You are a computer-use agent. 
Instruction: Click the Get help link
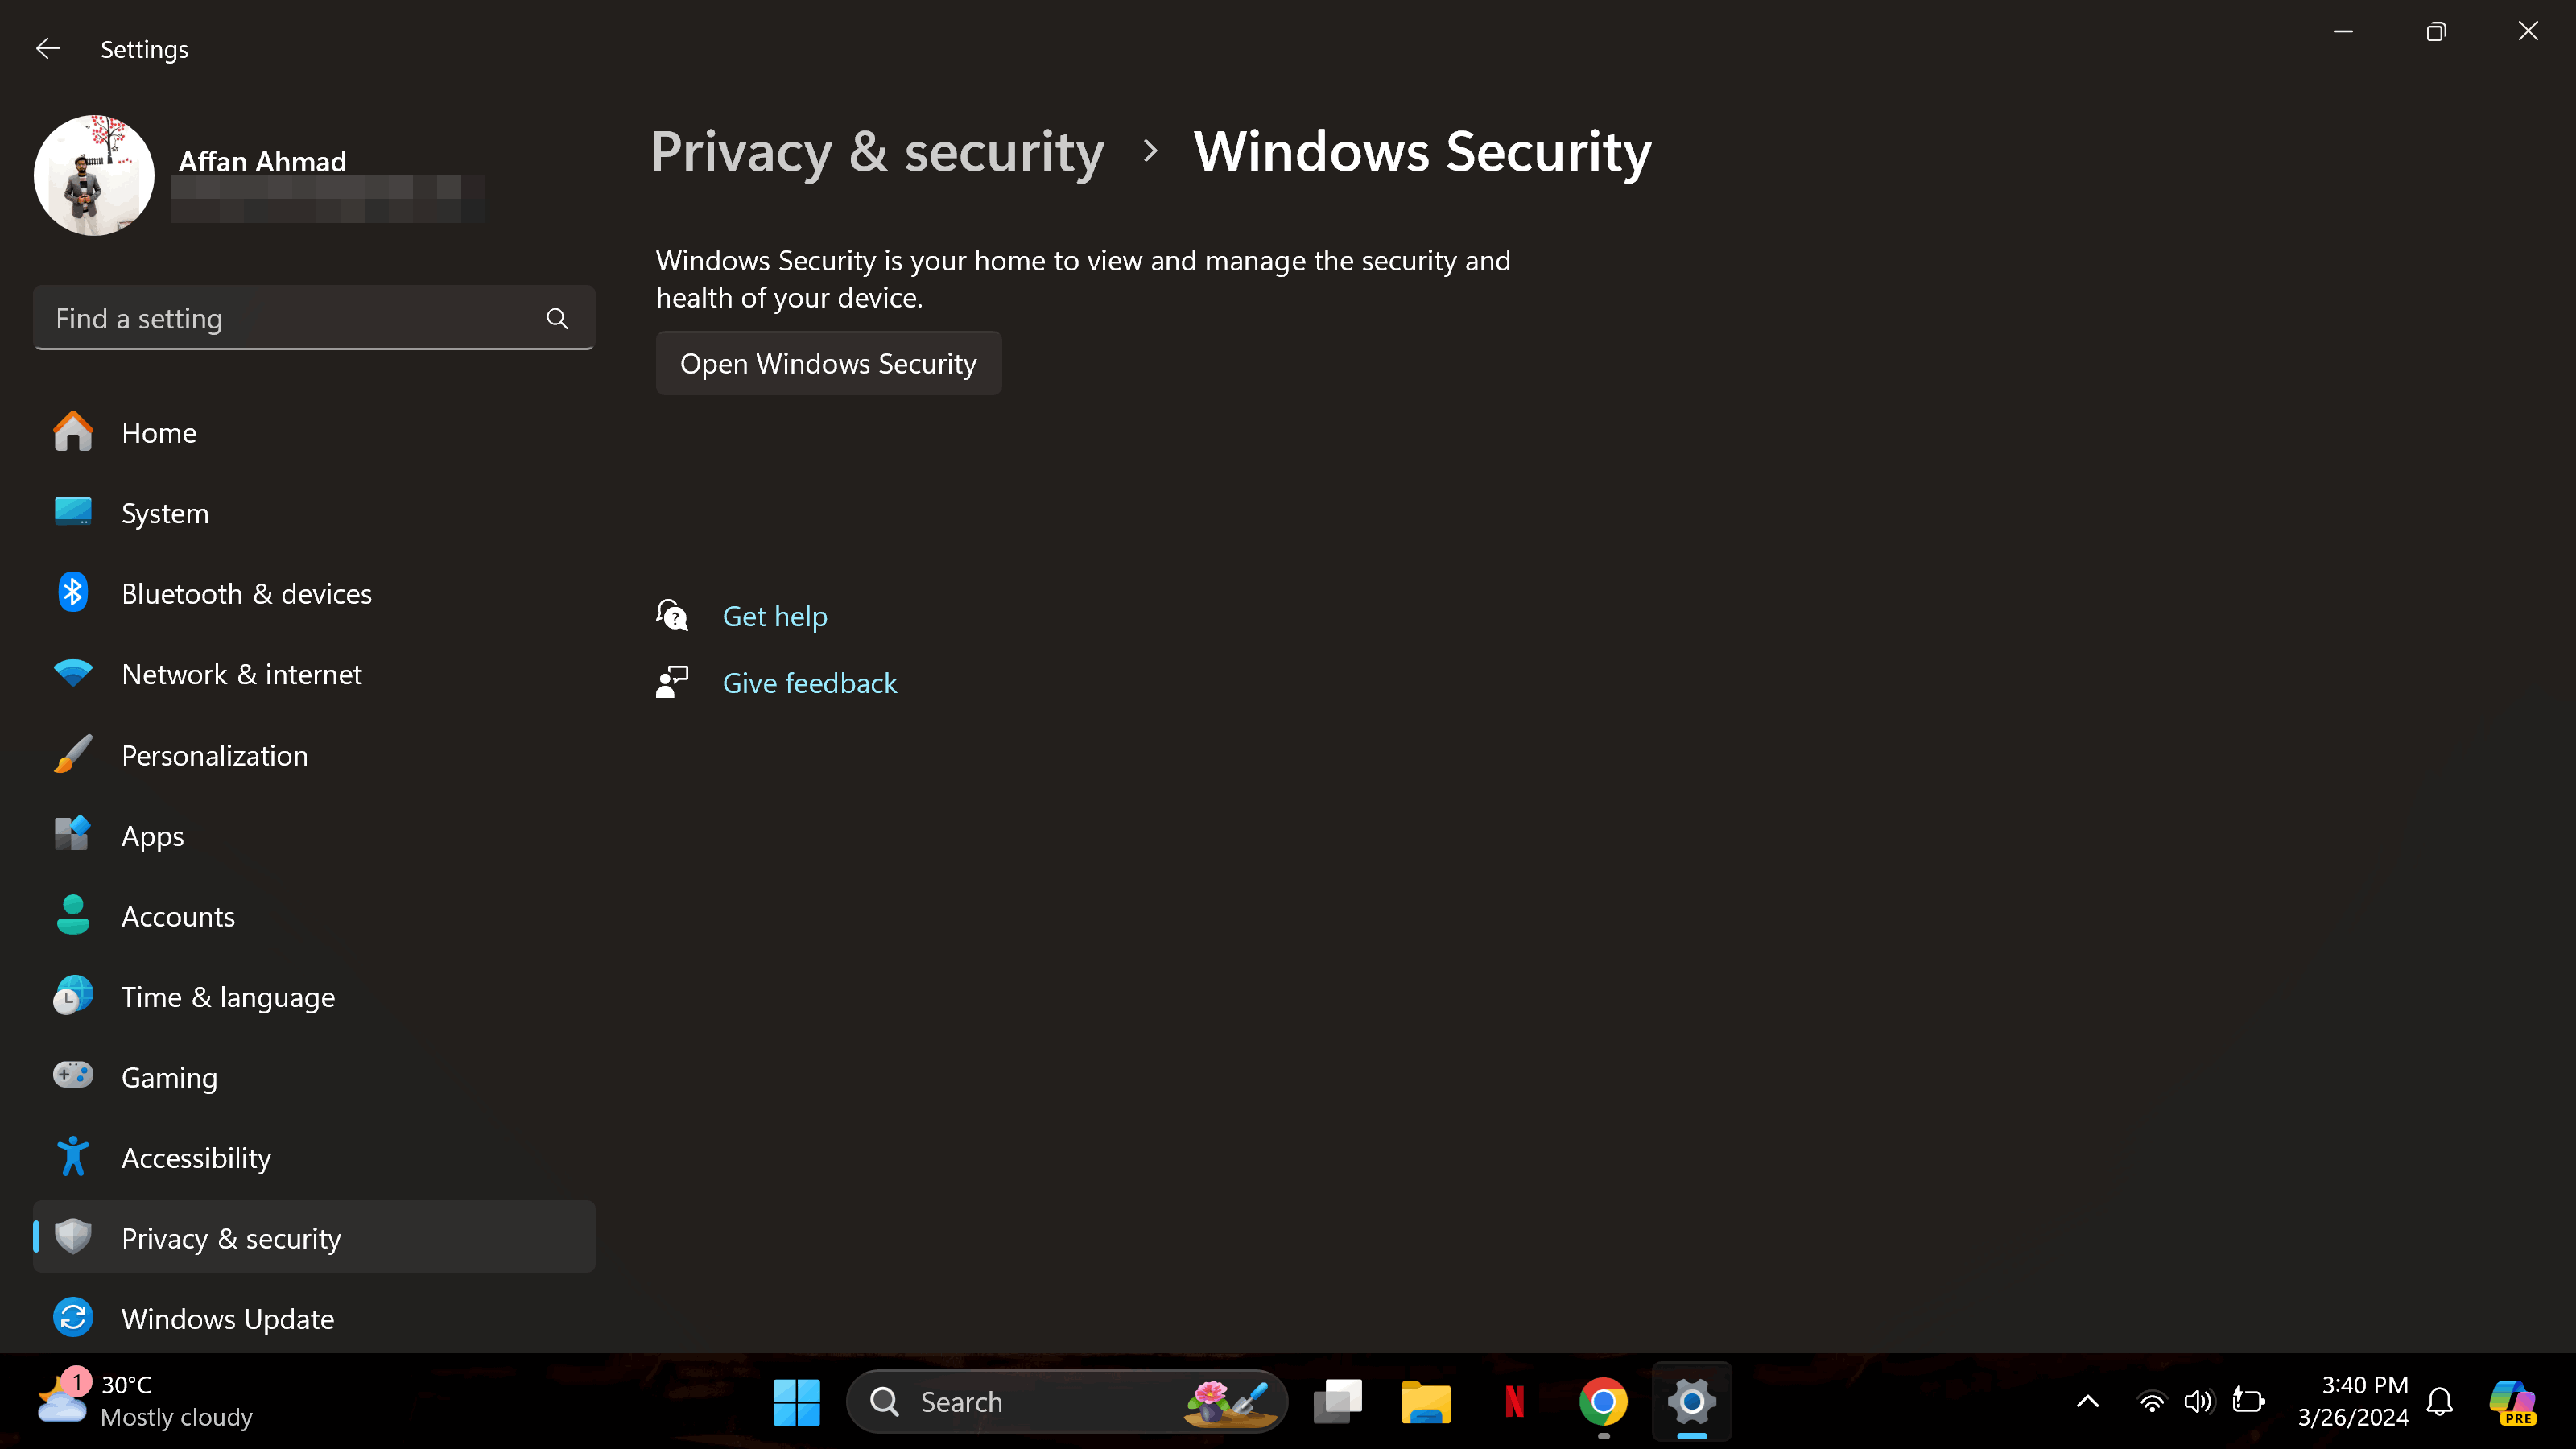point(775,616)
